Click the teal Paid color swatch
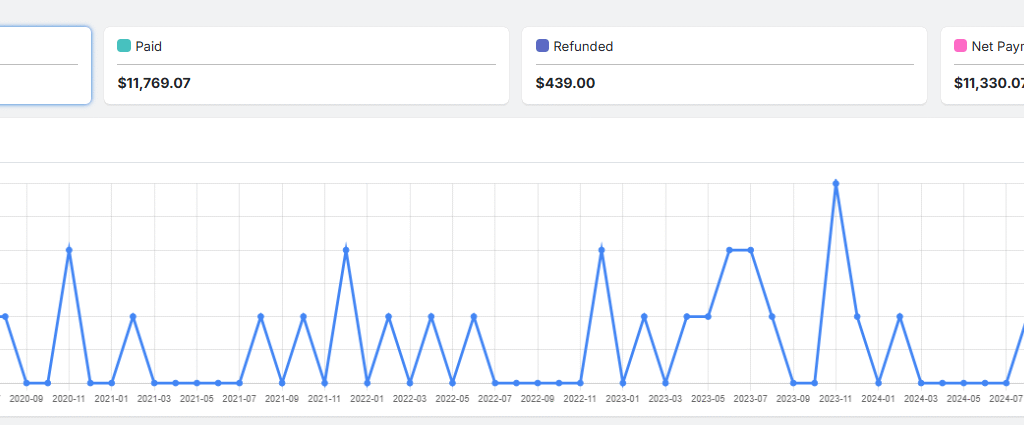 (124, 46)
